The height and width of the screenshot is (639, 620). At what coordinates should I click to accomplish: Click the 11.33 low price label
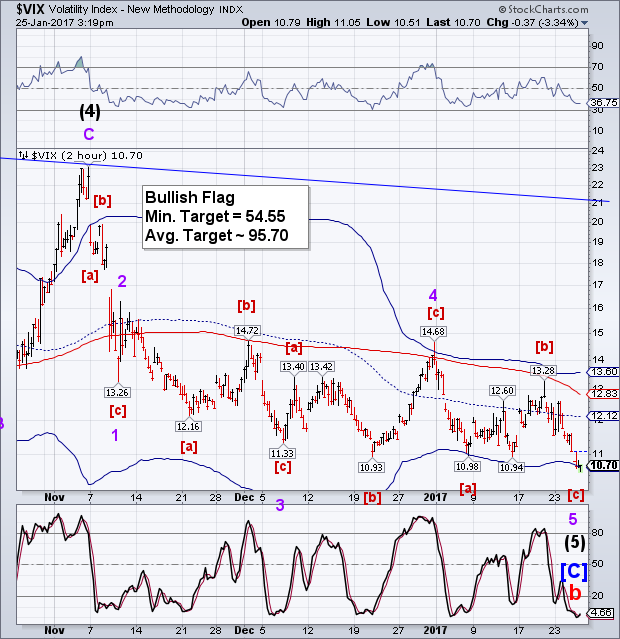(282, 453)
